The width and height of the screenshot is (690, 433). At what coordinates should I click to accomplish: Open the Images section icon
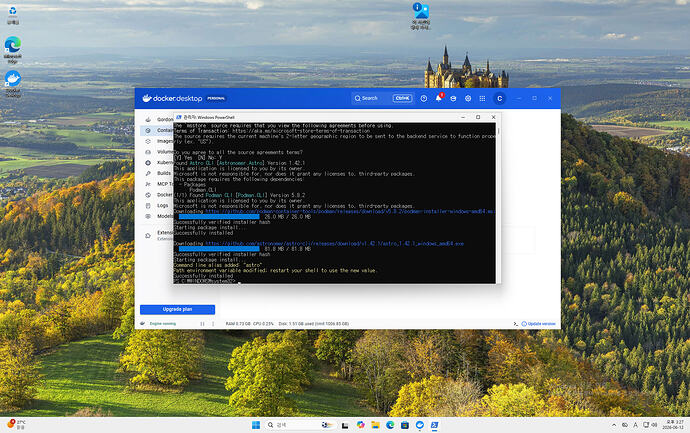pos(148,141)
